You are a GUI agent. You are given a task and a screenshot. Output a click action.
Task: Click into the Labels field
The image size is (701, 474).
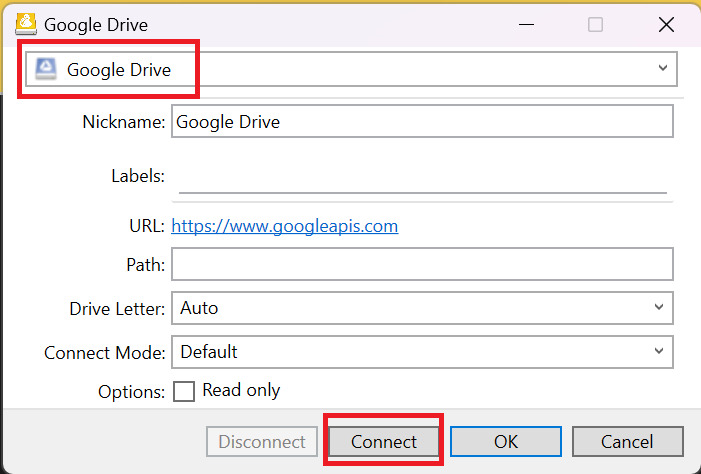[422, 177]
